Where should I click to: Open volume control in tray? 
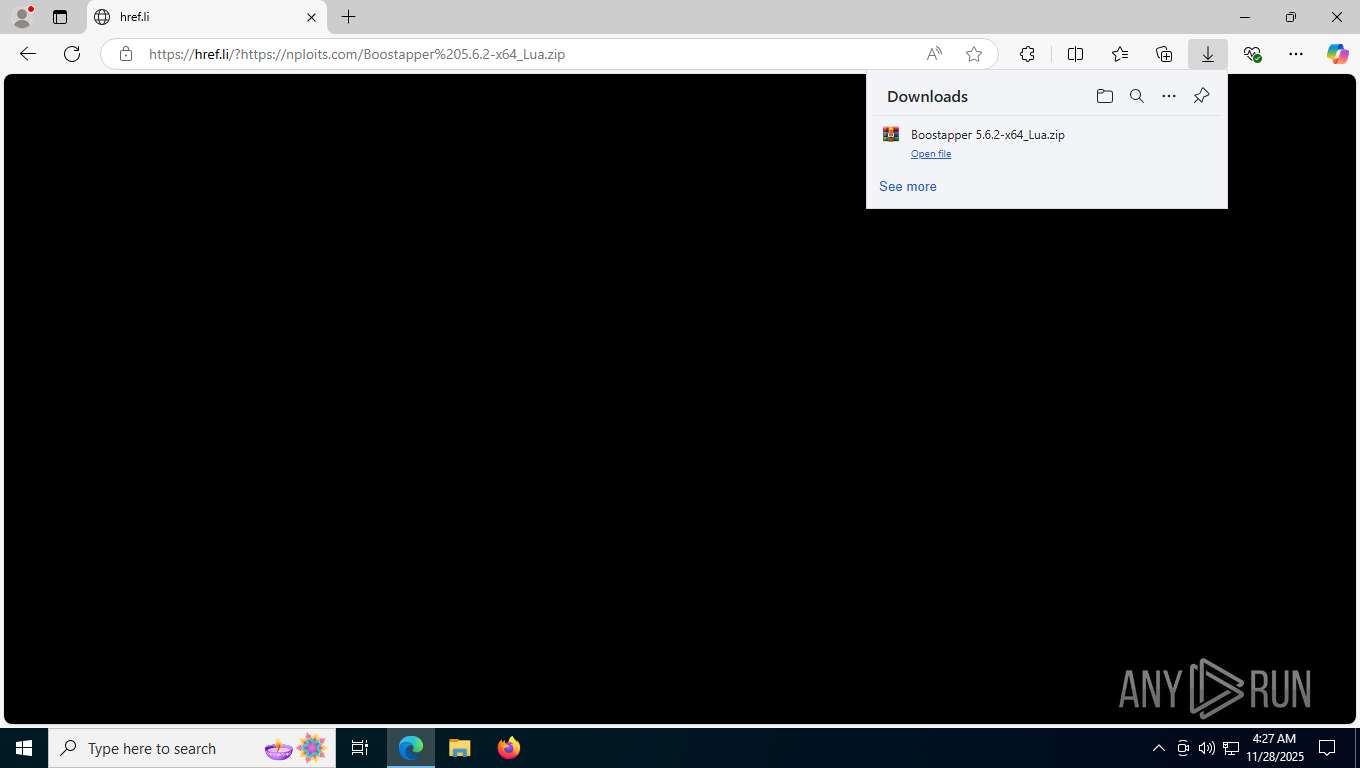[x=1207, y=748]
